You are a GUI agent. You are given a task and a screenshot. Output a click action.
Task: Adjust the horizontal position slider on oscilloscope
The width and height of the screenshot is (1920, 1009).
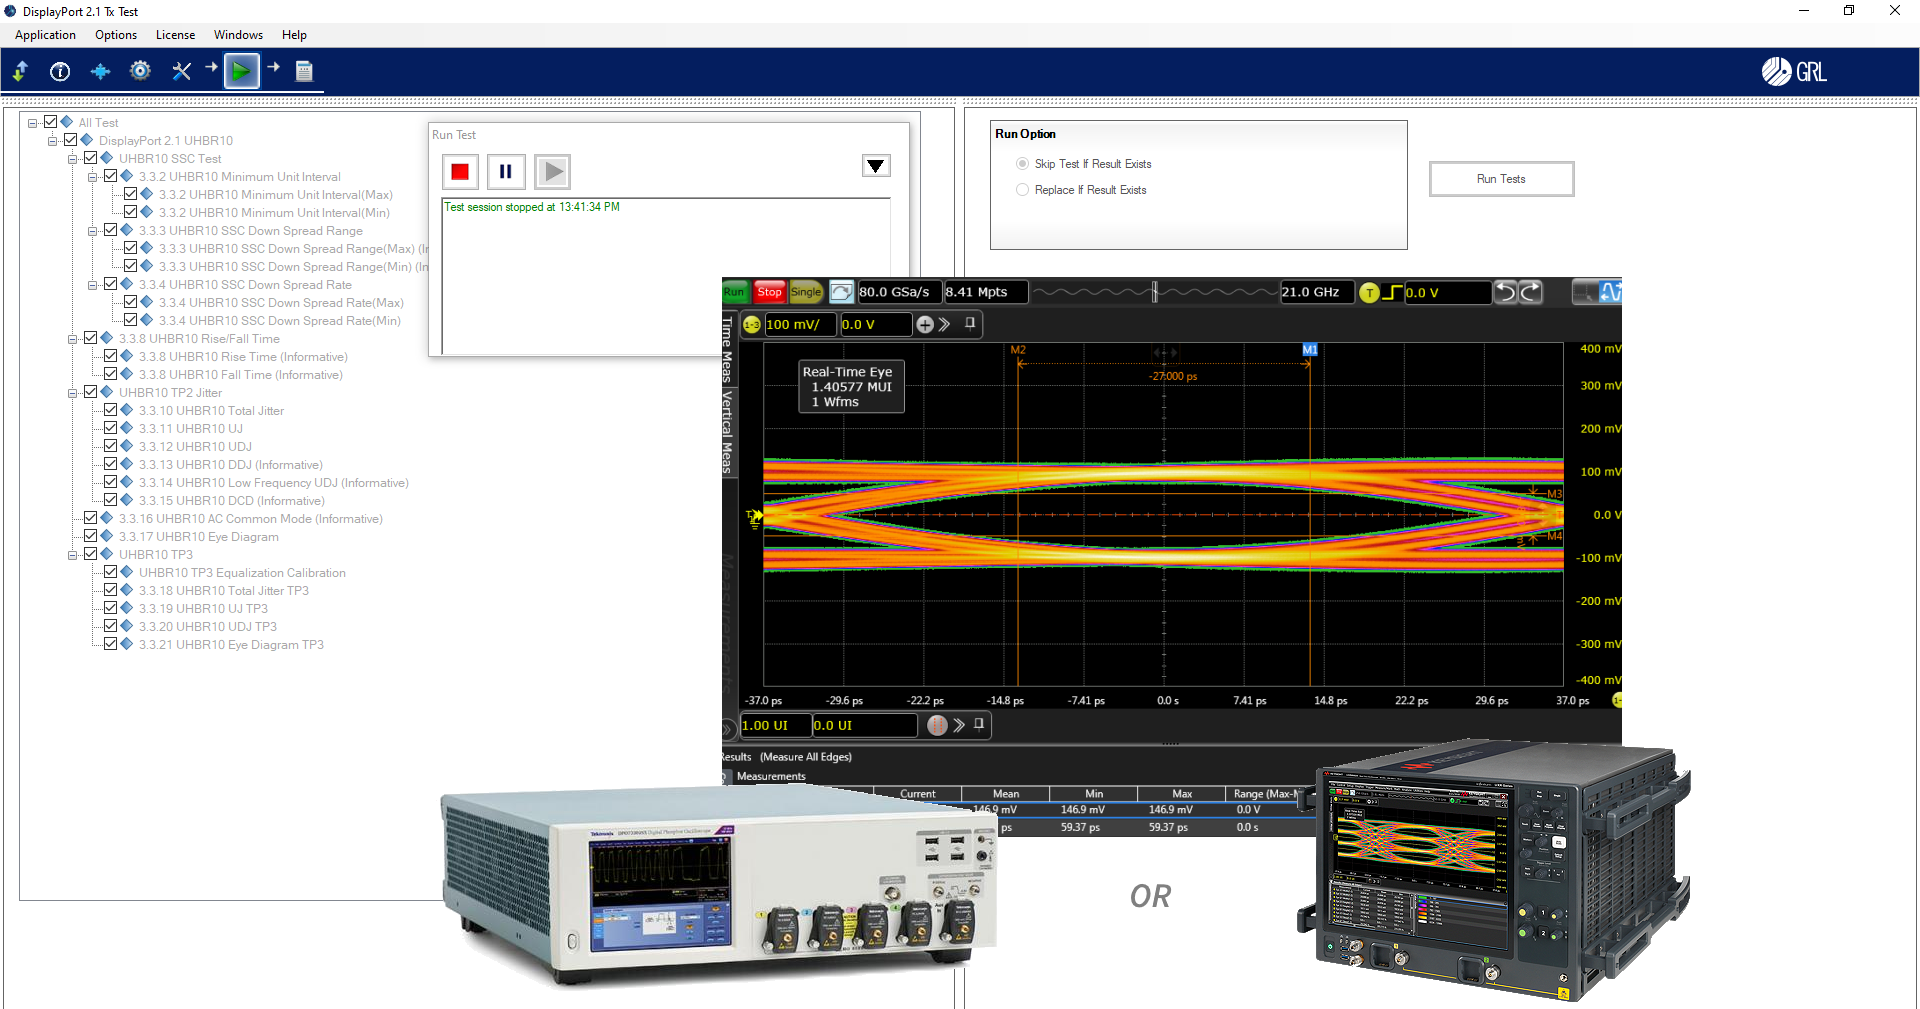click(1155, 292)
